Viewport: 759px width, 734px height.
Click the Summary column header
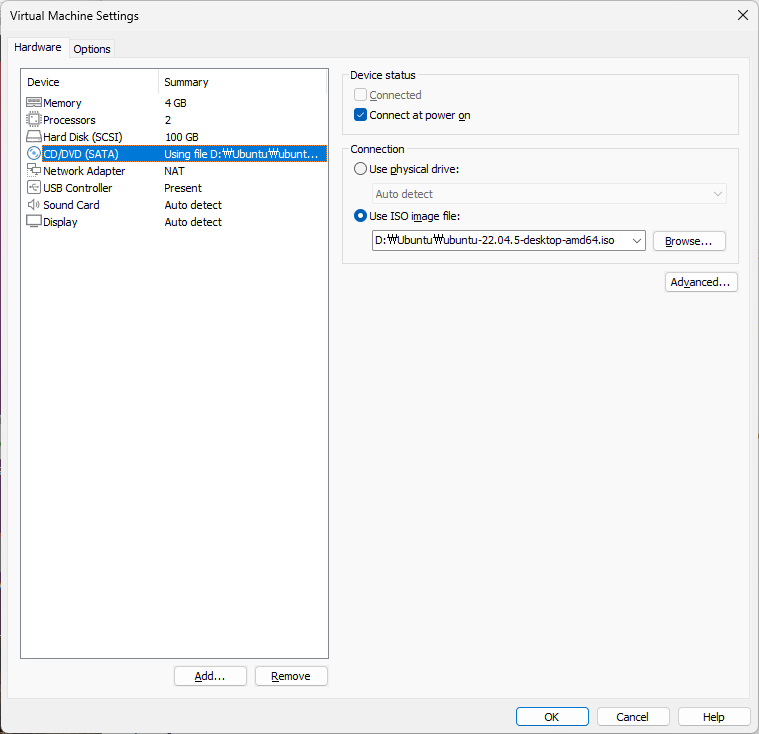pyautogui.click(x=186, y=82)
